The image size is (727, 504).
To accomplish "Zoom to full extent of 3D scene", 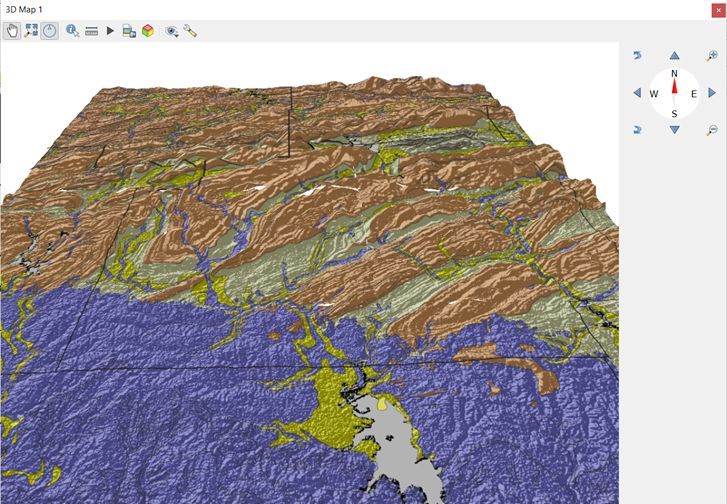I will tap(31, 31).
